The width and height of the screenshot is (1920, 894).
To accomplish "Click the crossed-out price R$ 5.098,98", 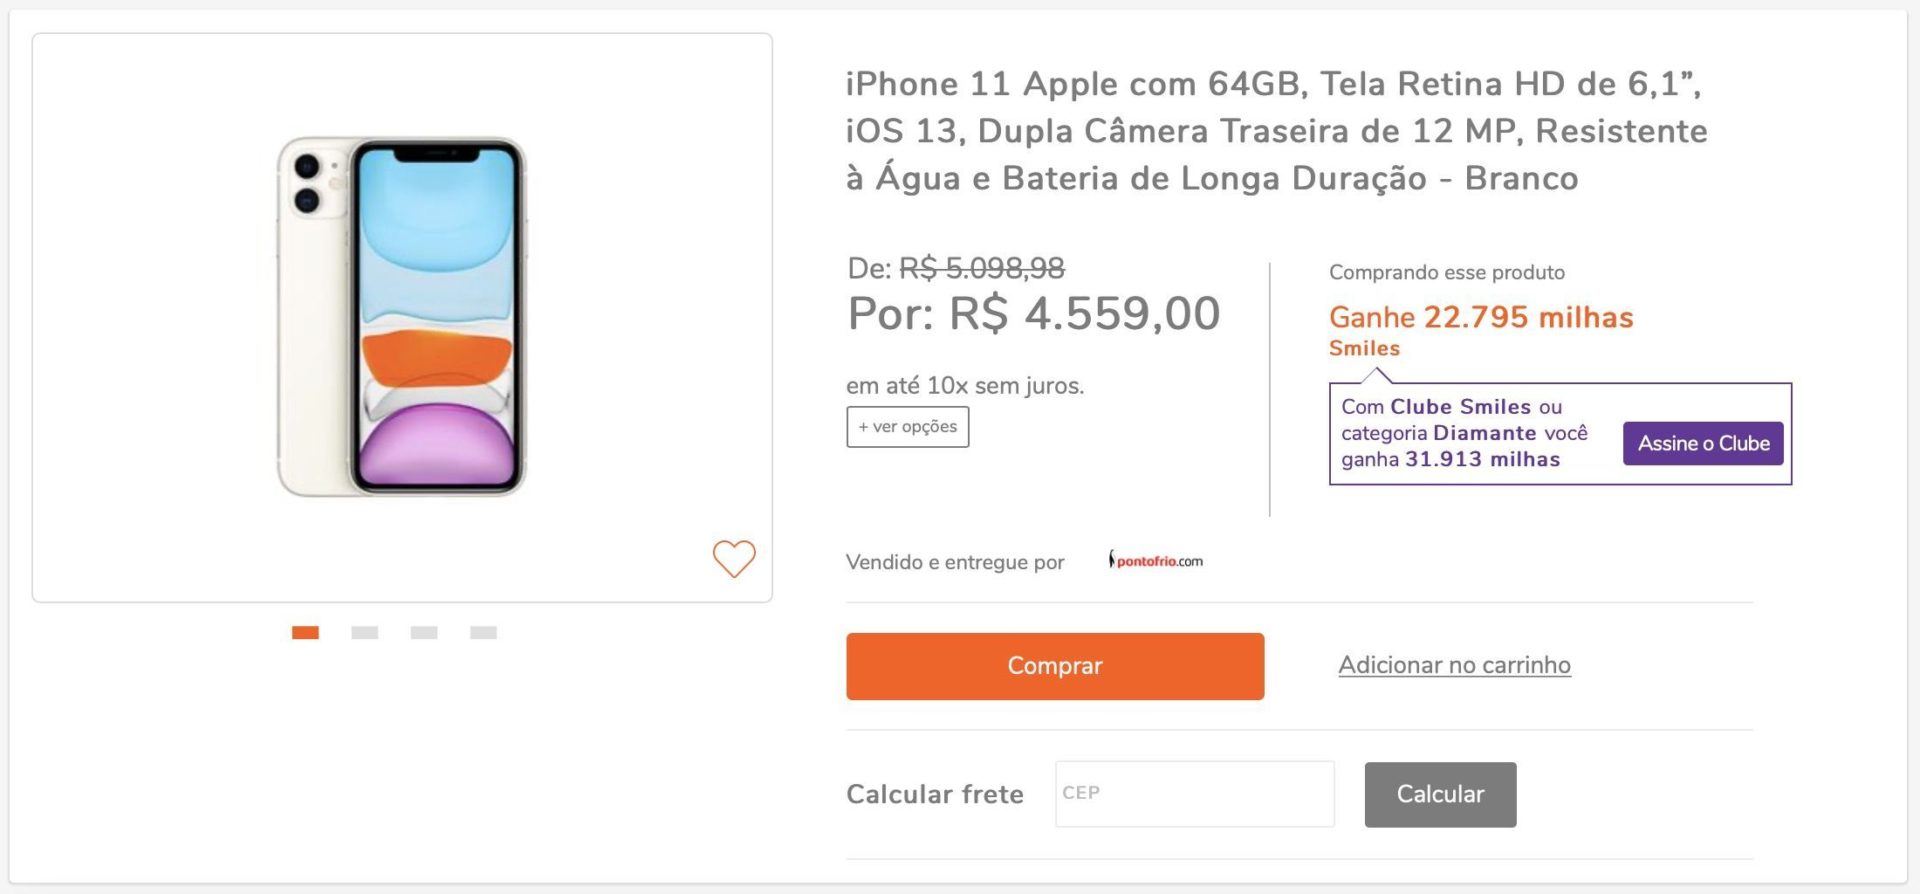I will (x=982, y=268).
